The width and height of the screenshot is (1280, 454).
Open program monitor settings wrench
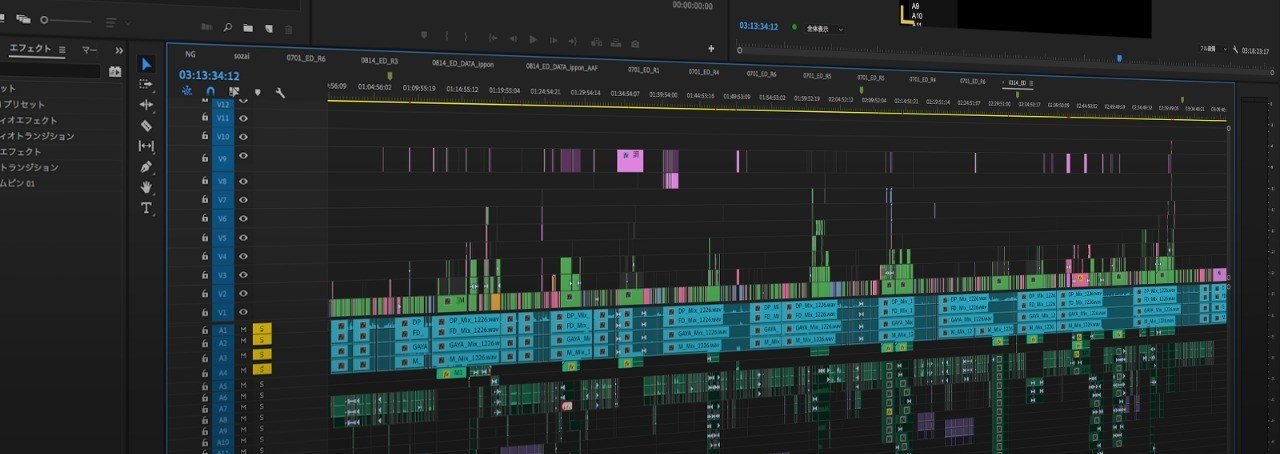coord(1236,48)
